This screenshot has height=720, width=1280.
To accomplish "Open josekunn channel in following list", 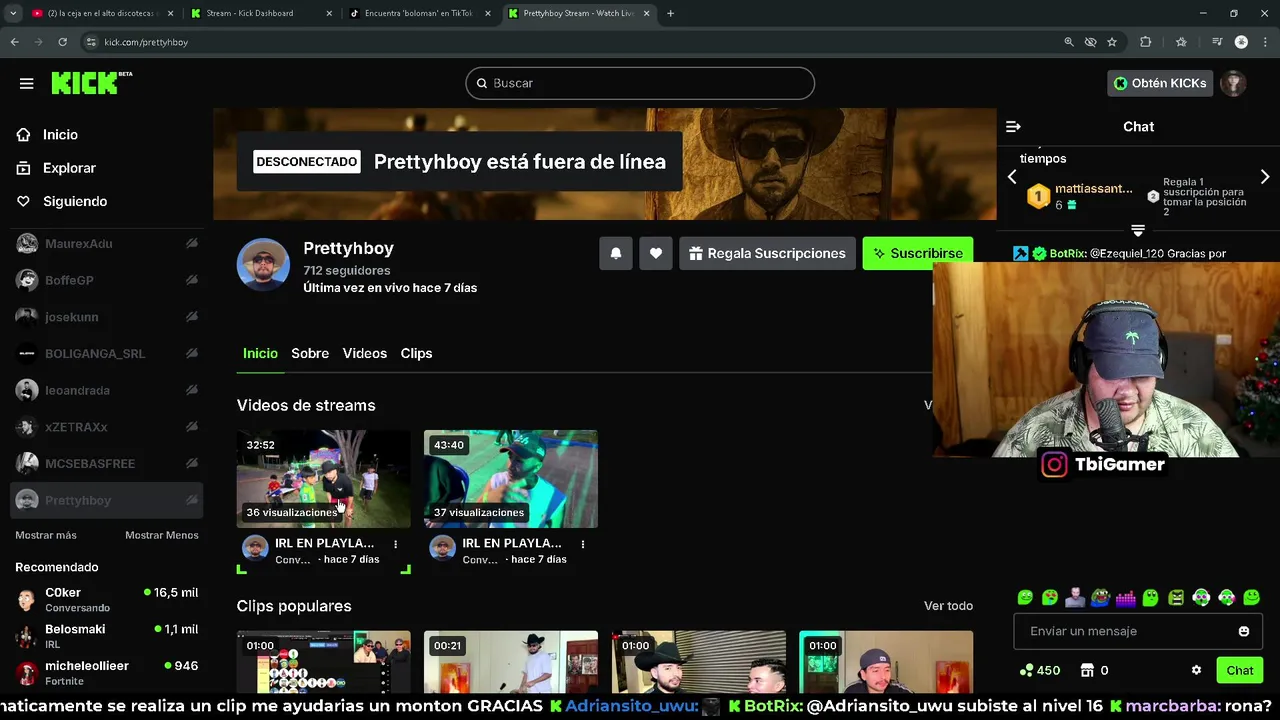I will point(107,317).
